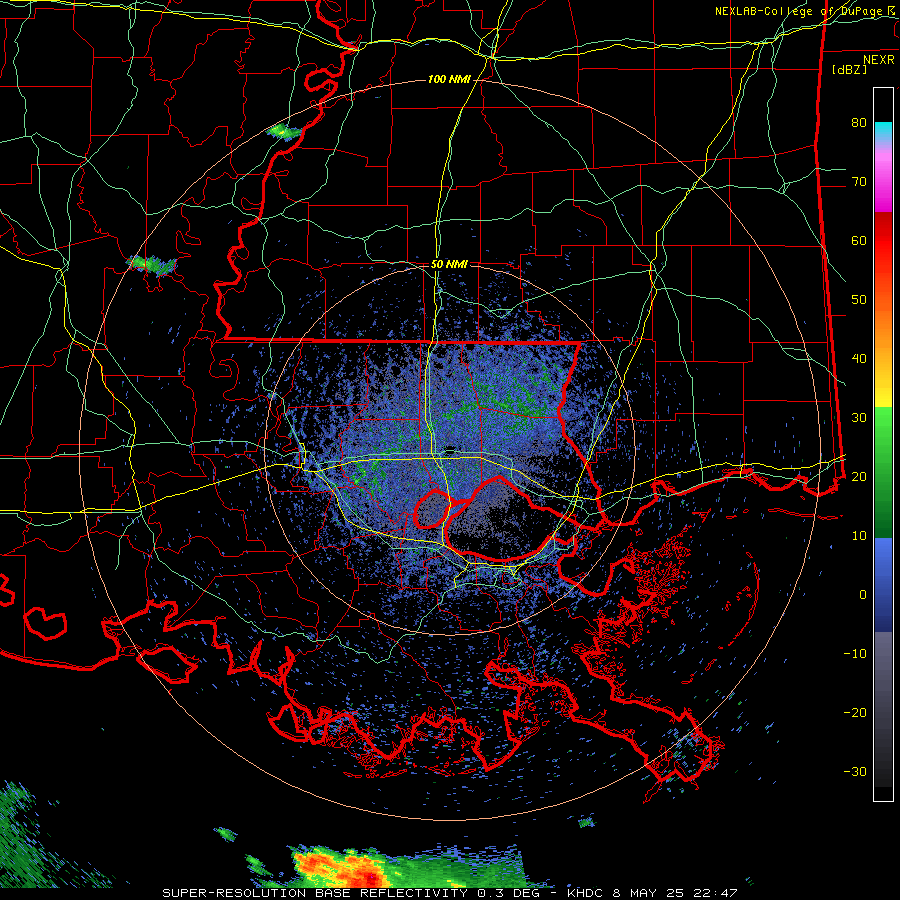Click the 40 value on the dBZ scale
The width and height of the screenshot is (900, 900).
click(859, 359)
